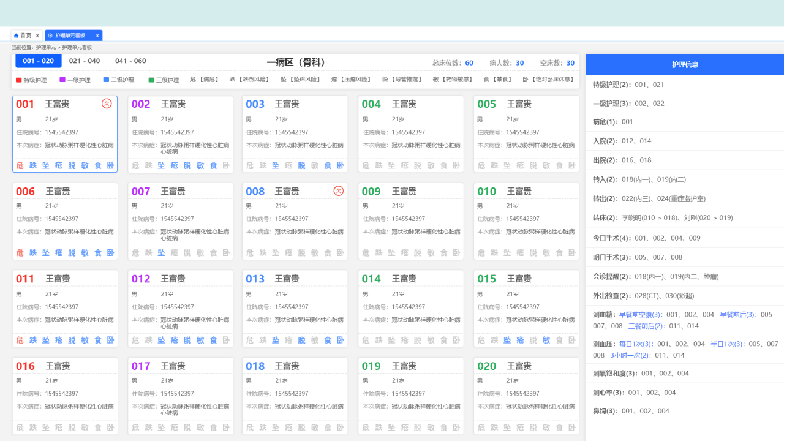Click the 转入(2) transfer-in row
The image size is (785, 442).
coord(685,179)
